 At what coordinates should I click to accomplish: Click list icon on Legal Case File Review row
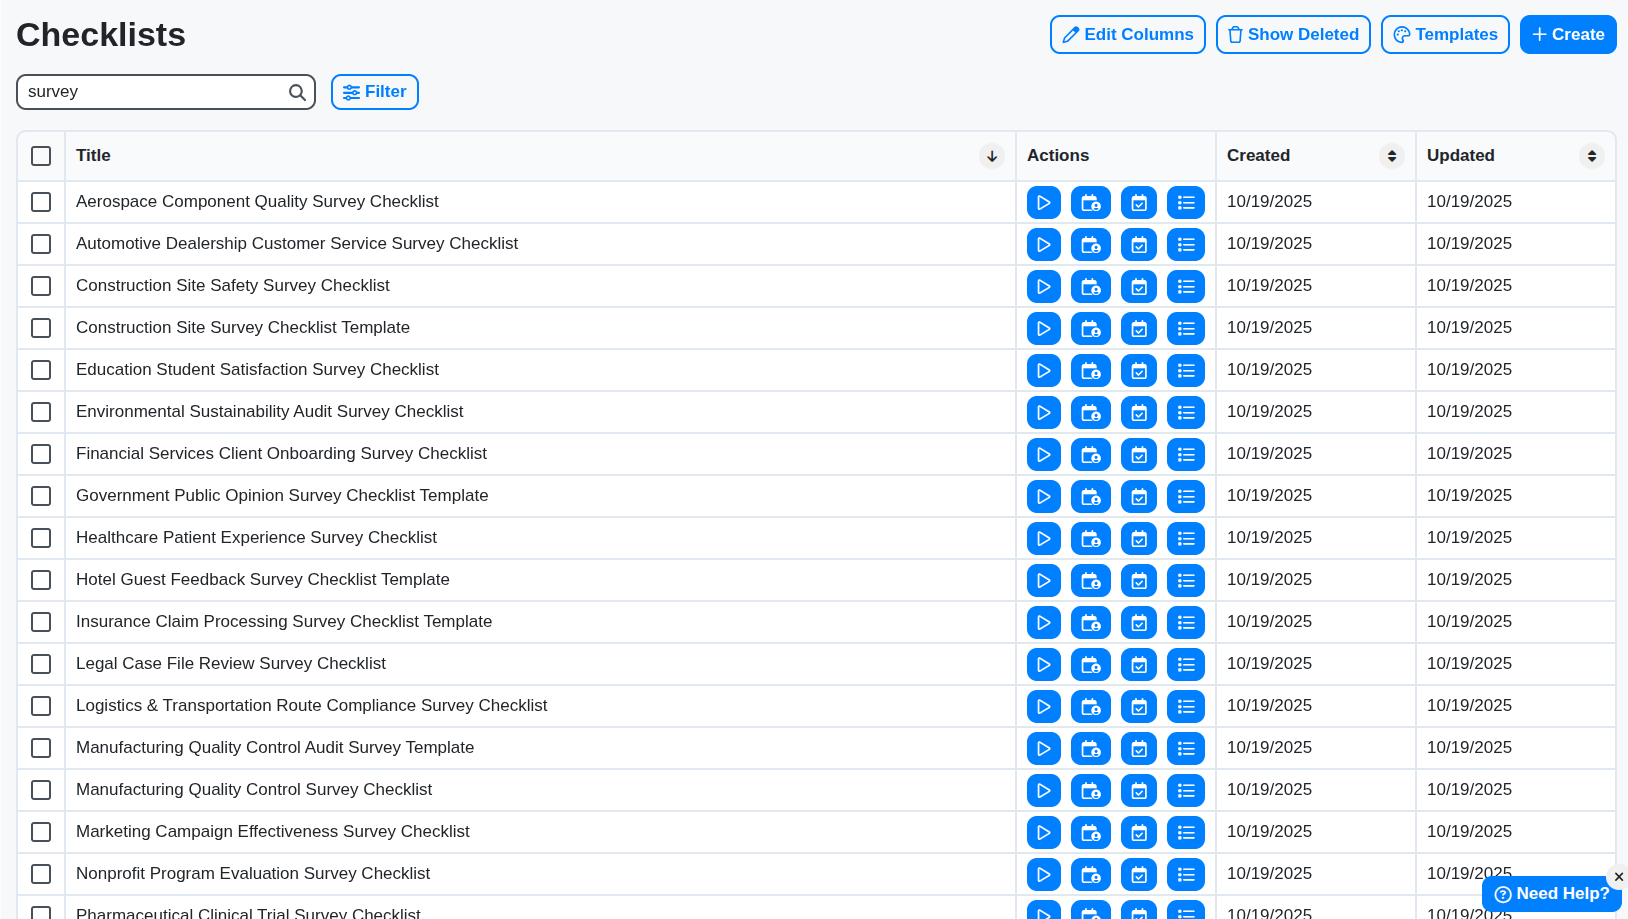click(x=1186, y=664)
